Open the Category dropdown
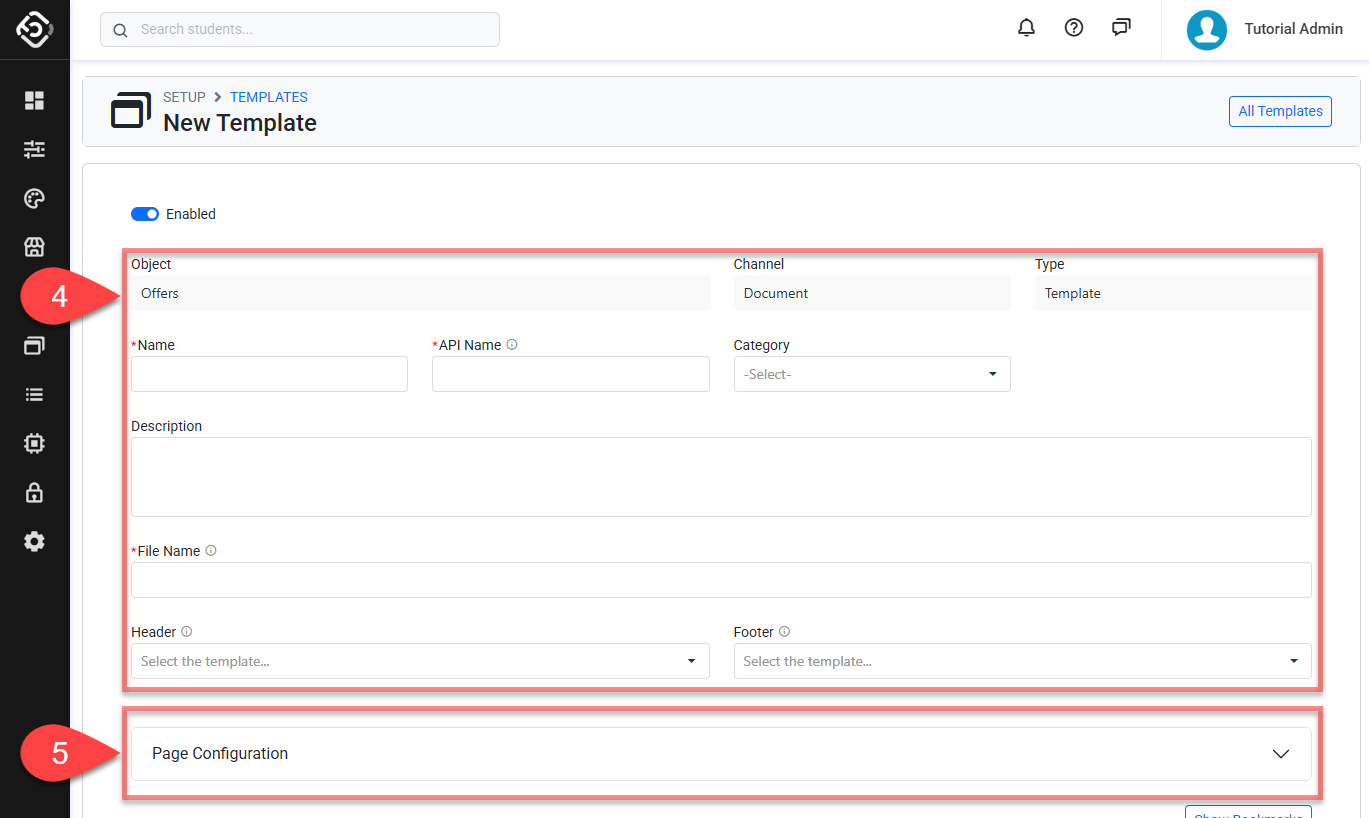 pyautogui.click(x=871, y=374)
